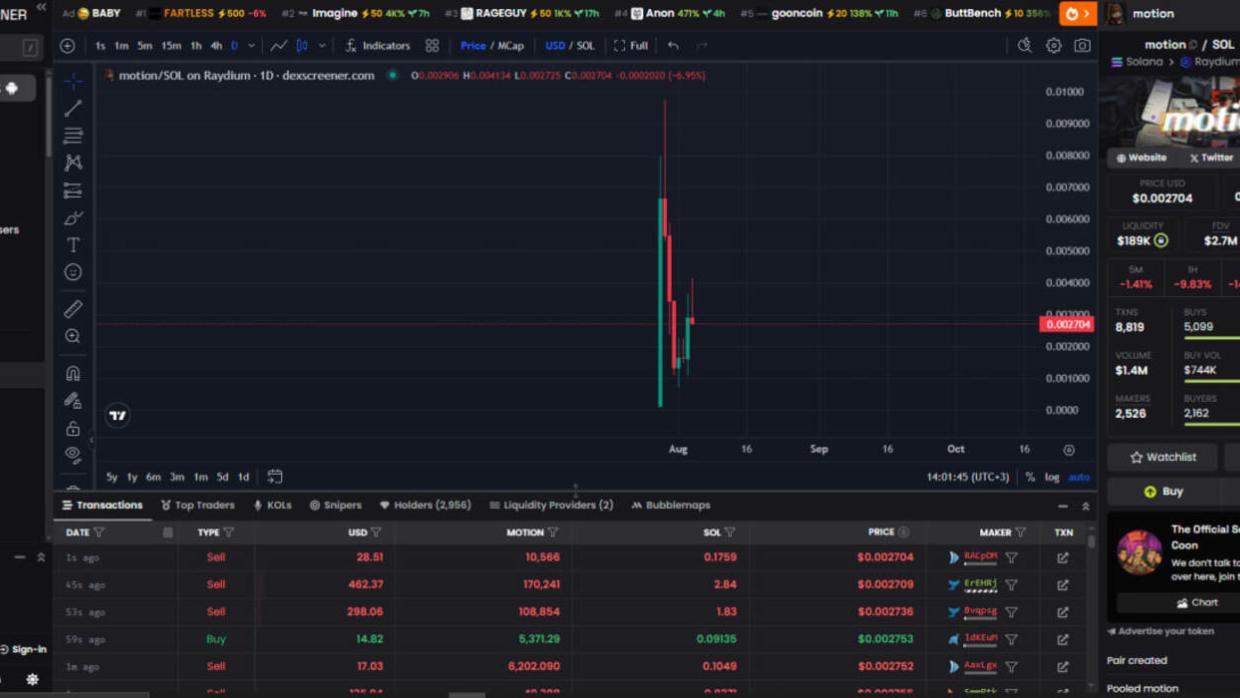Filter transactions by SOL amount
Image resolution: width=1240 pixels, height=698 pixels.
(x=730, y=532)
